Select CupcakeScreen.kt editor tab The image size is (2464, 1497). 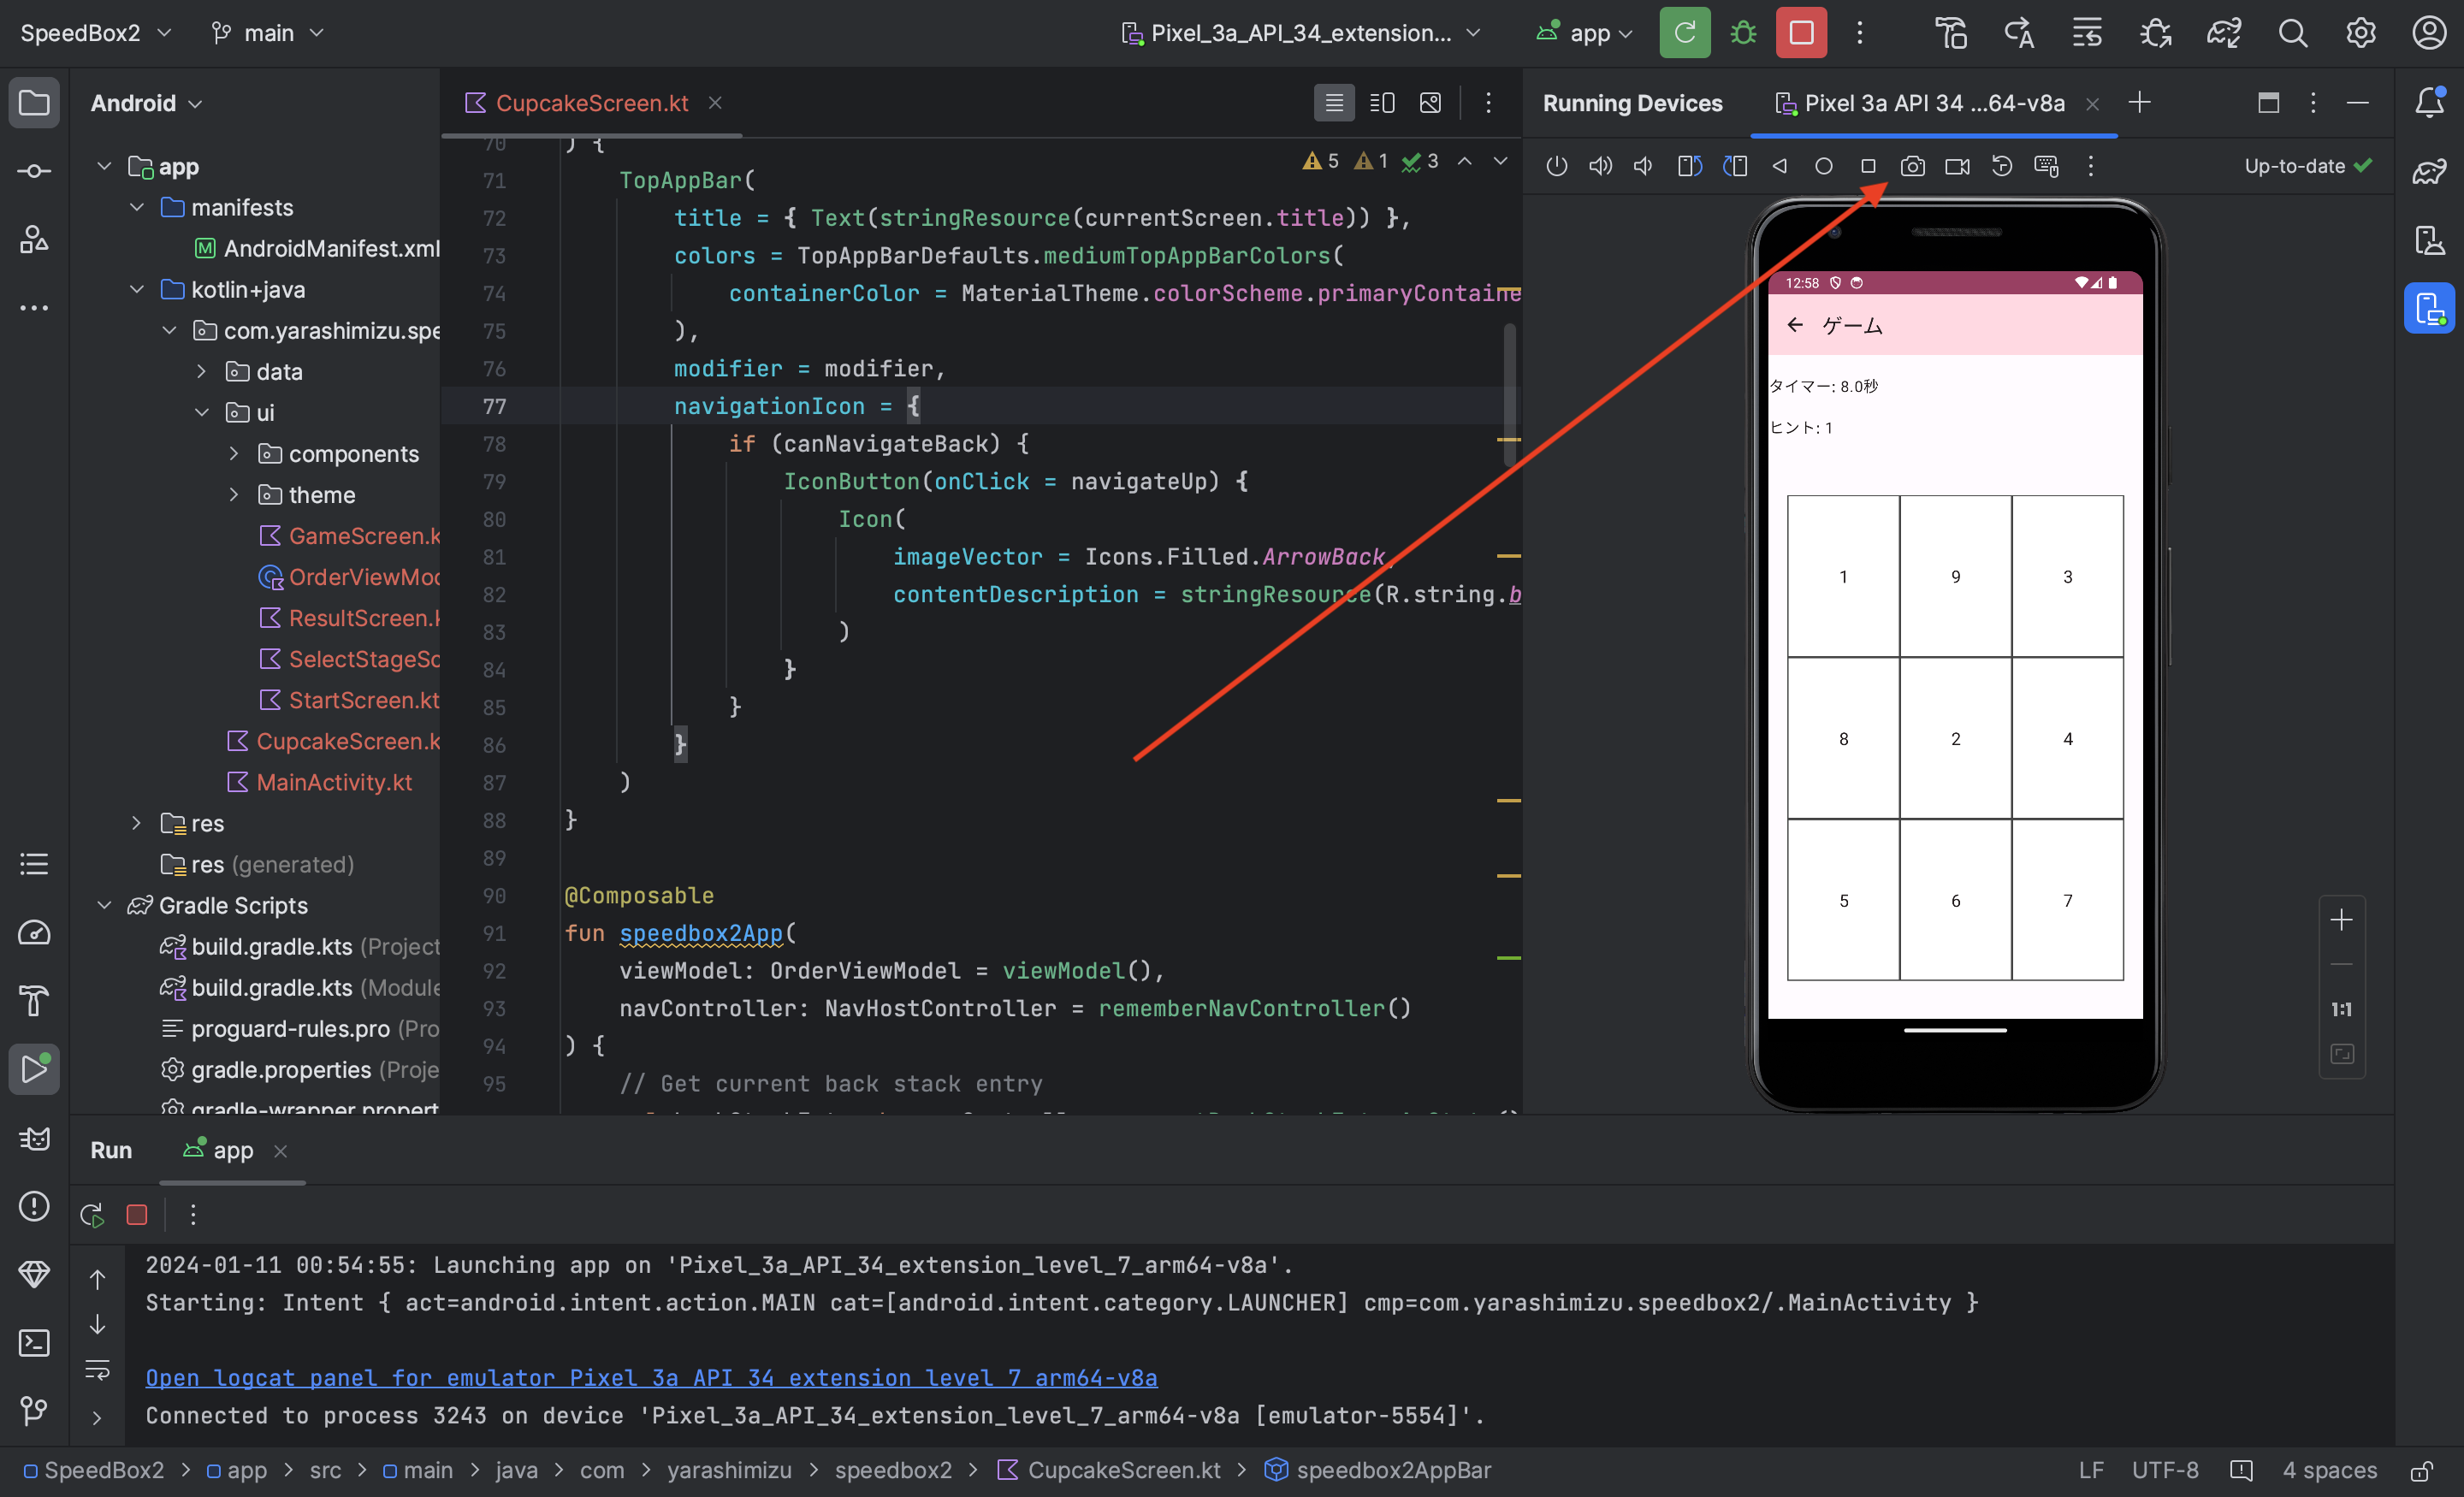591,103
